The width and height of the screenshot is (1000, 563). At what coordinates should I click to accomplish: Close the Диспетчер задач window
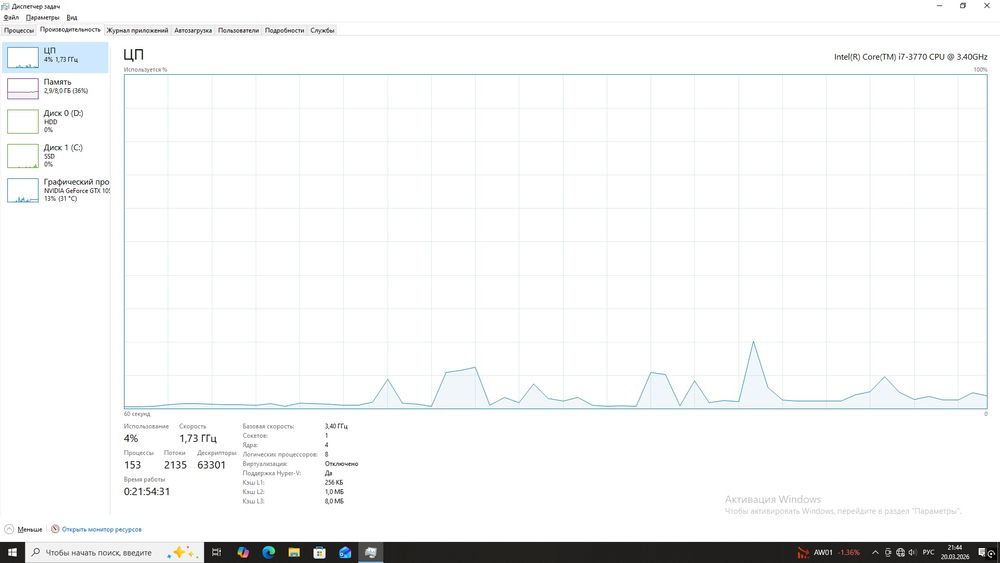(987, 6)
